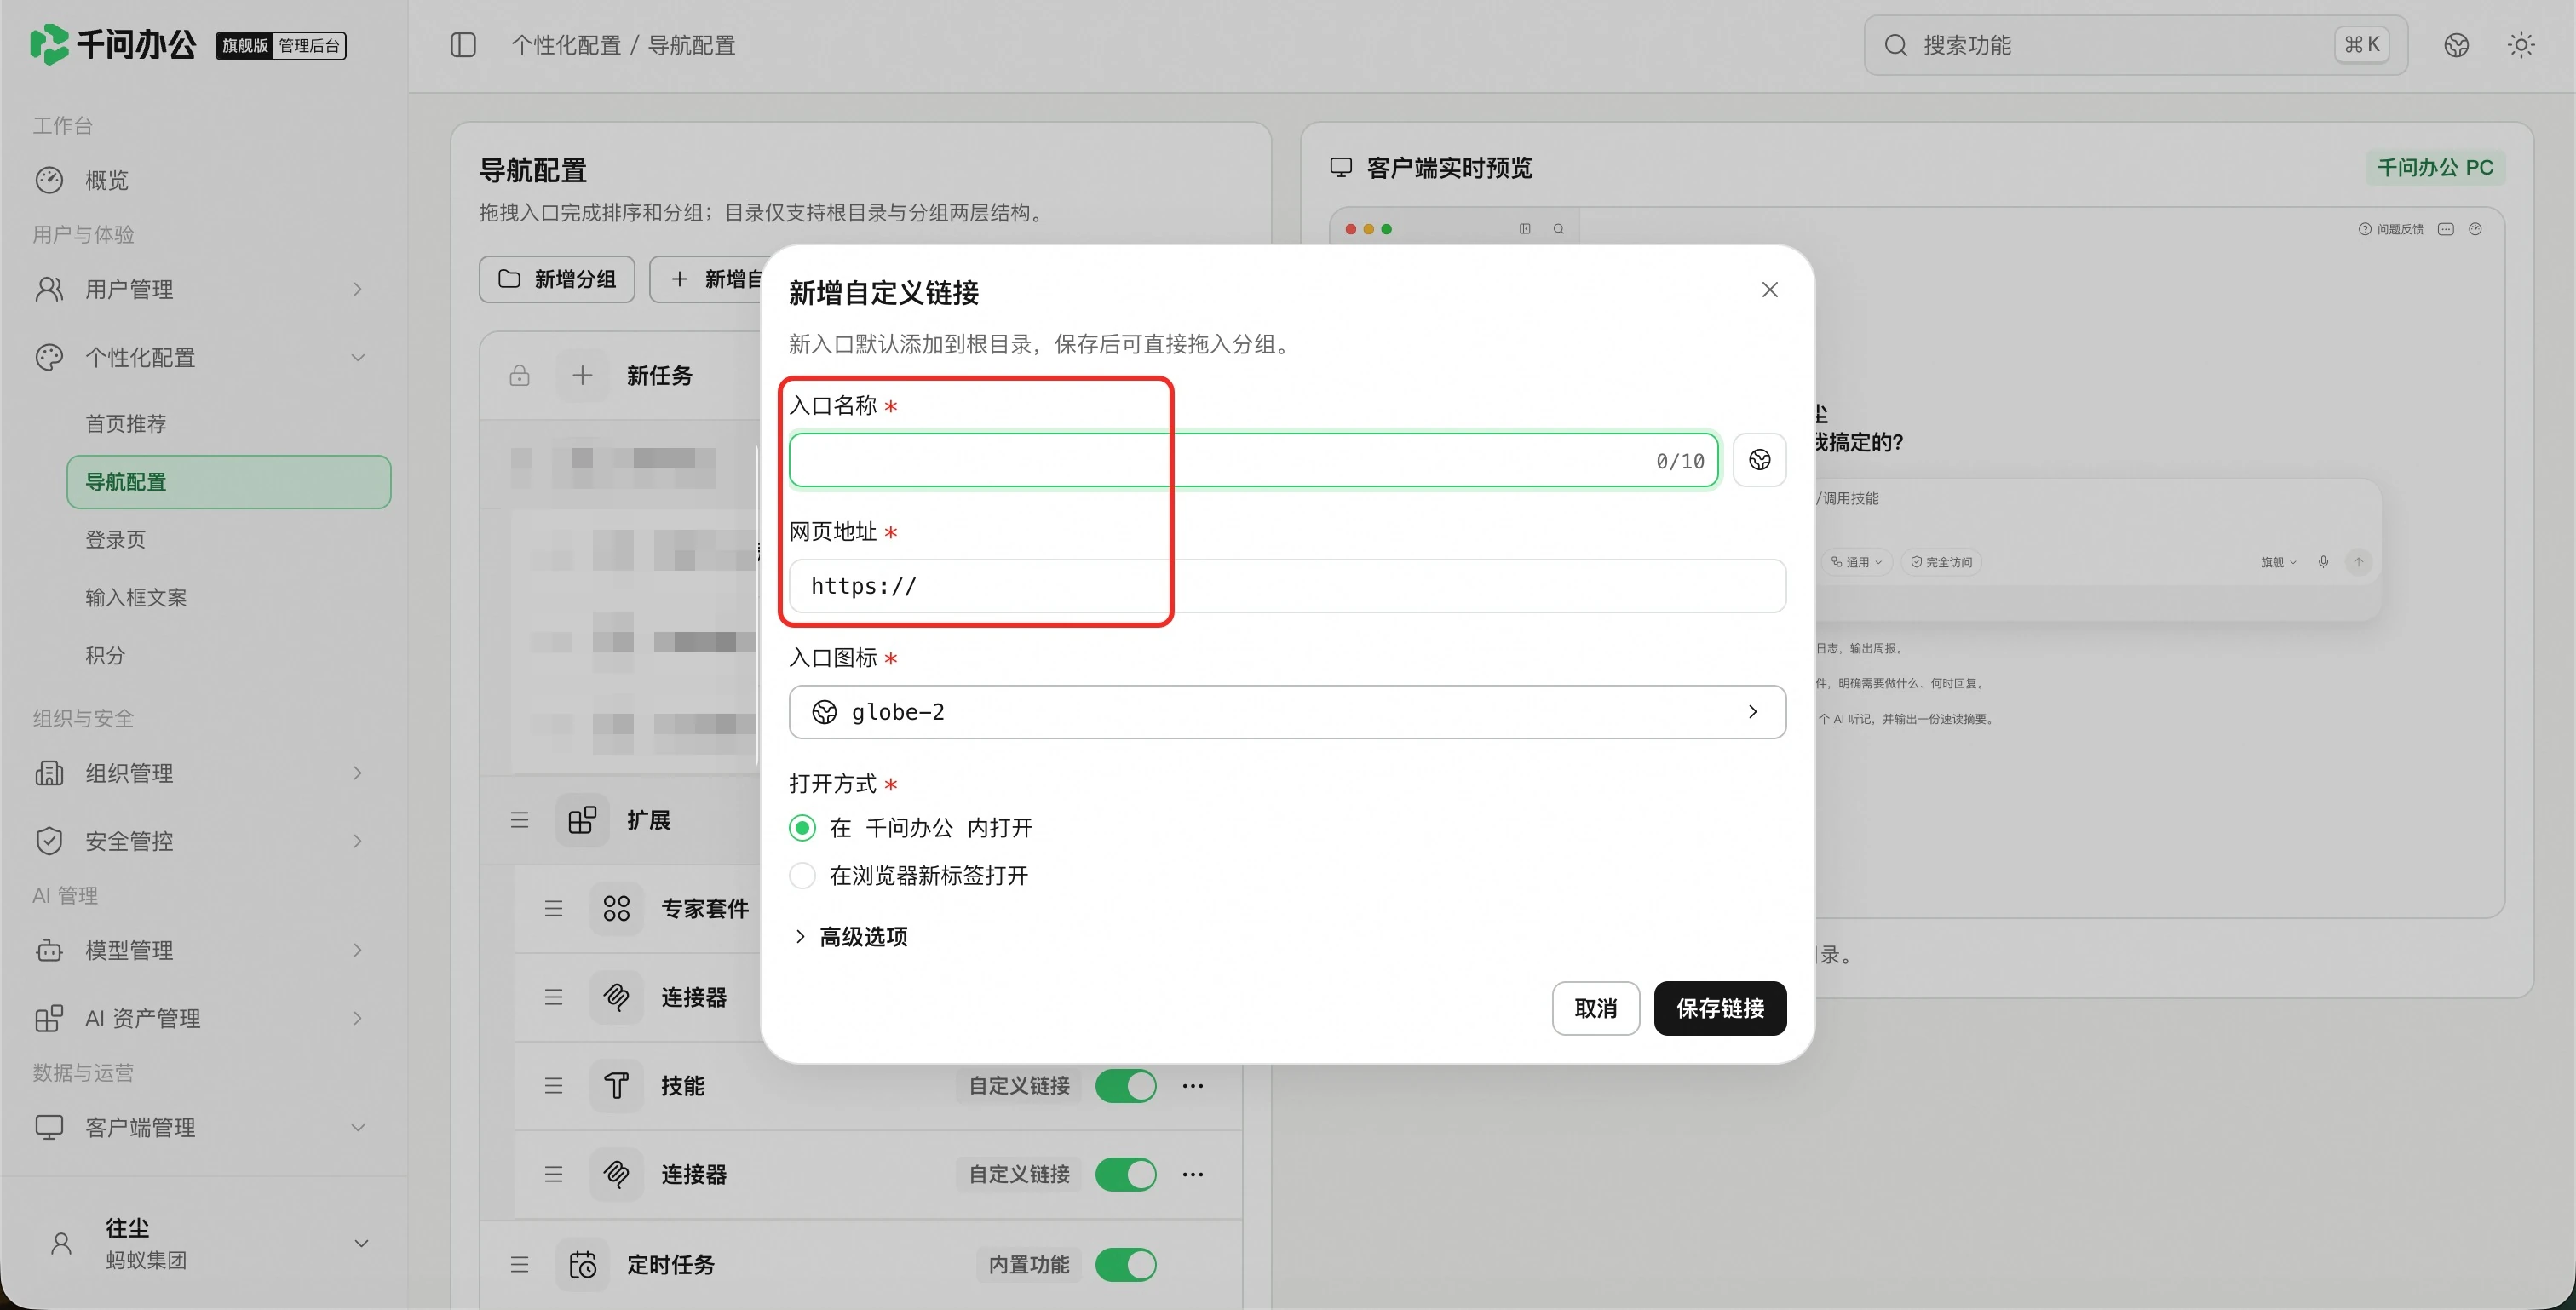
Task: Expand 高级选项 section
Action: [850, 937]
